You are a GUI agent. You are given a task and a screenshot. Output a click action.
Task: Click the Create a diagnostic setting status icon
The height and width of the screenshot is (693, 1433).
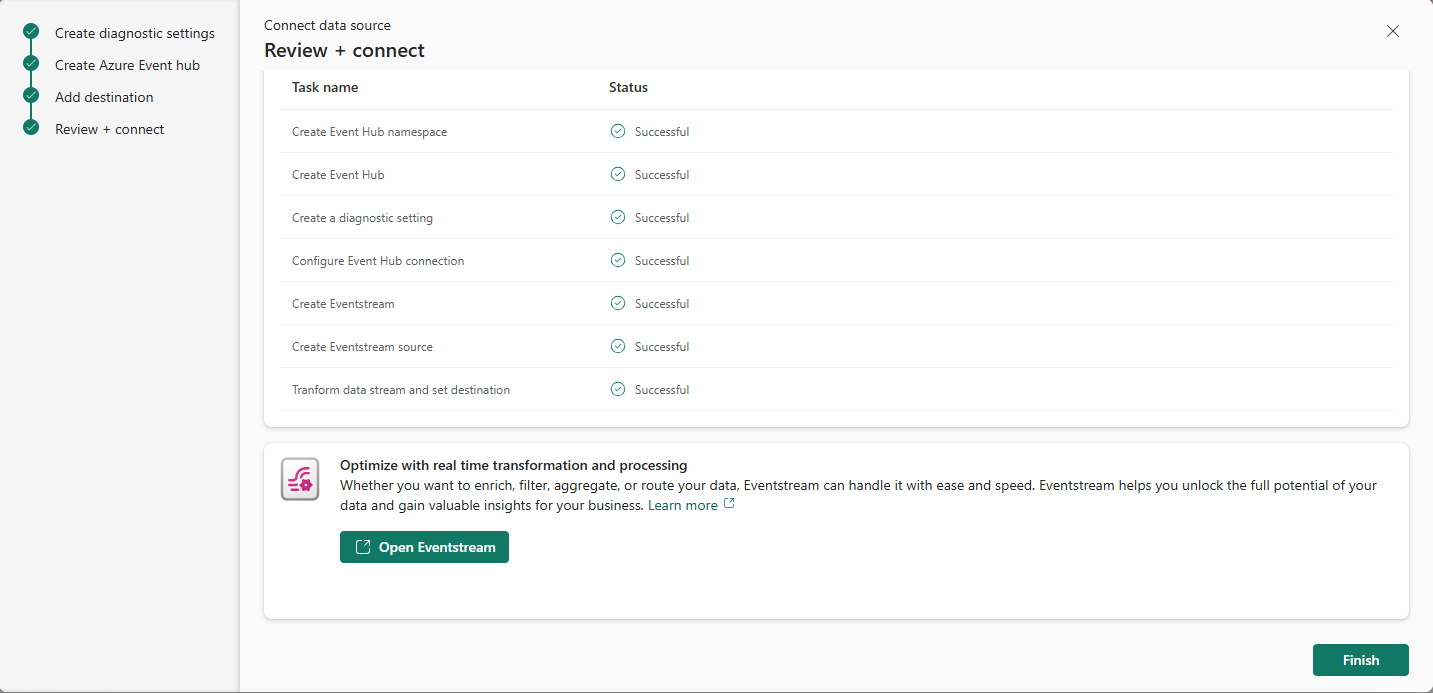click(x=618, y=217)
